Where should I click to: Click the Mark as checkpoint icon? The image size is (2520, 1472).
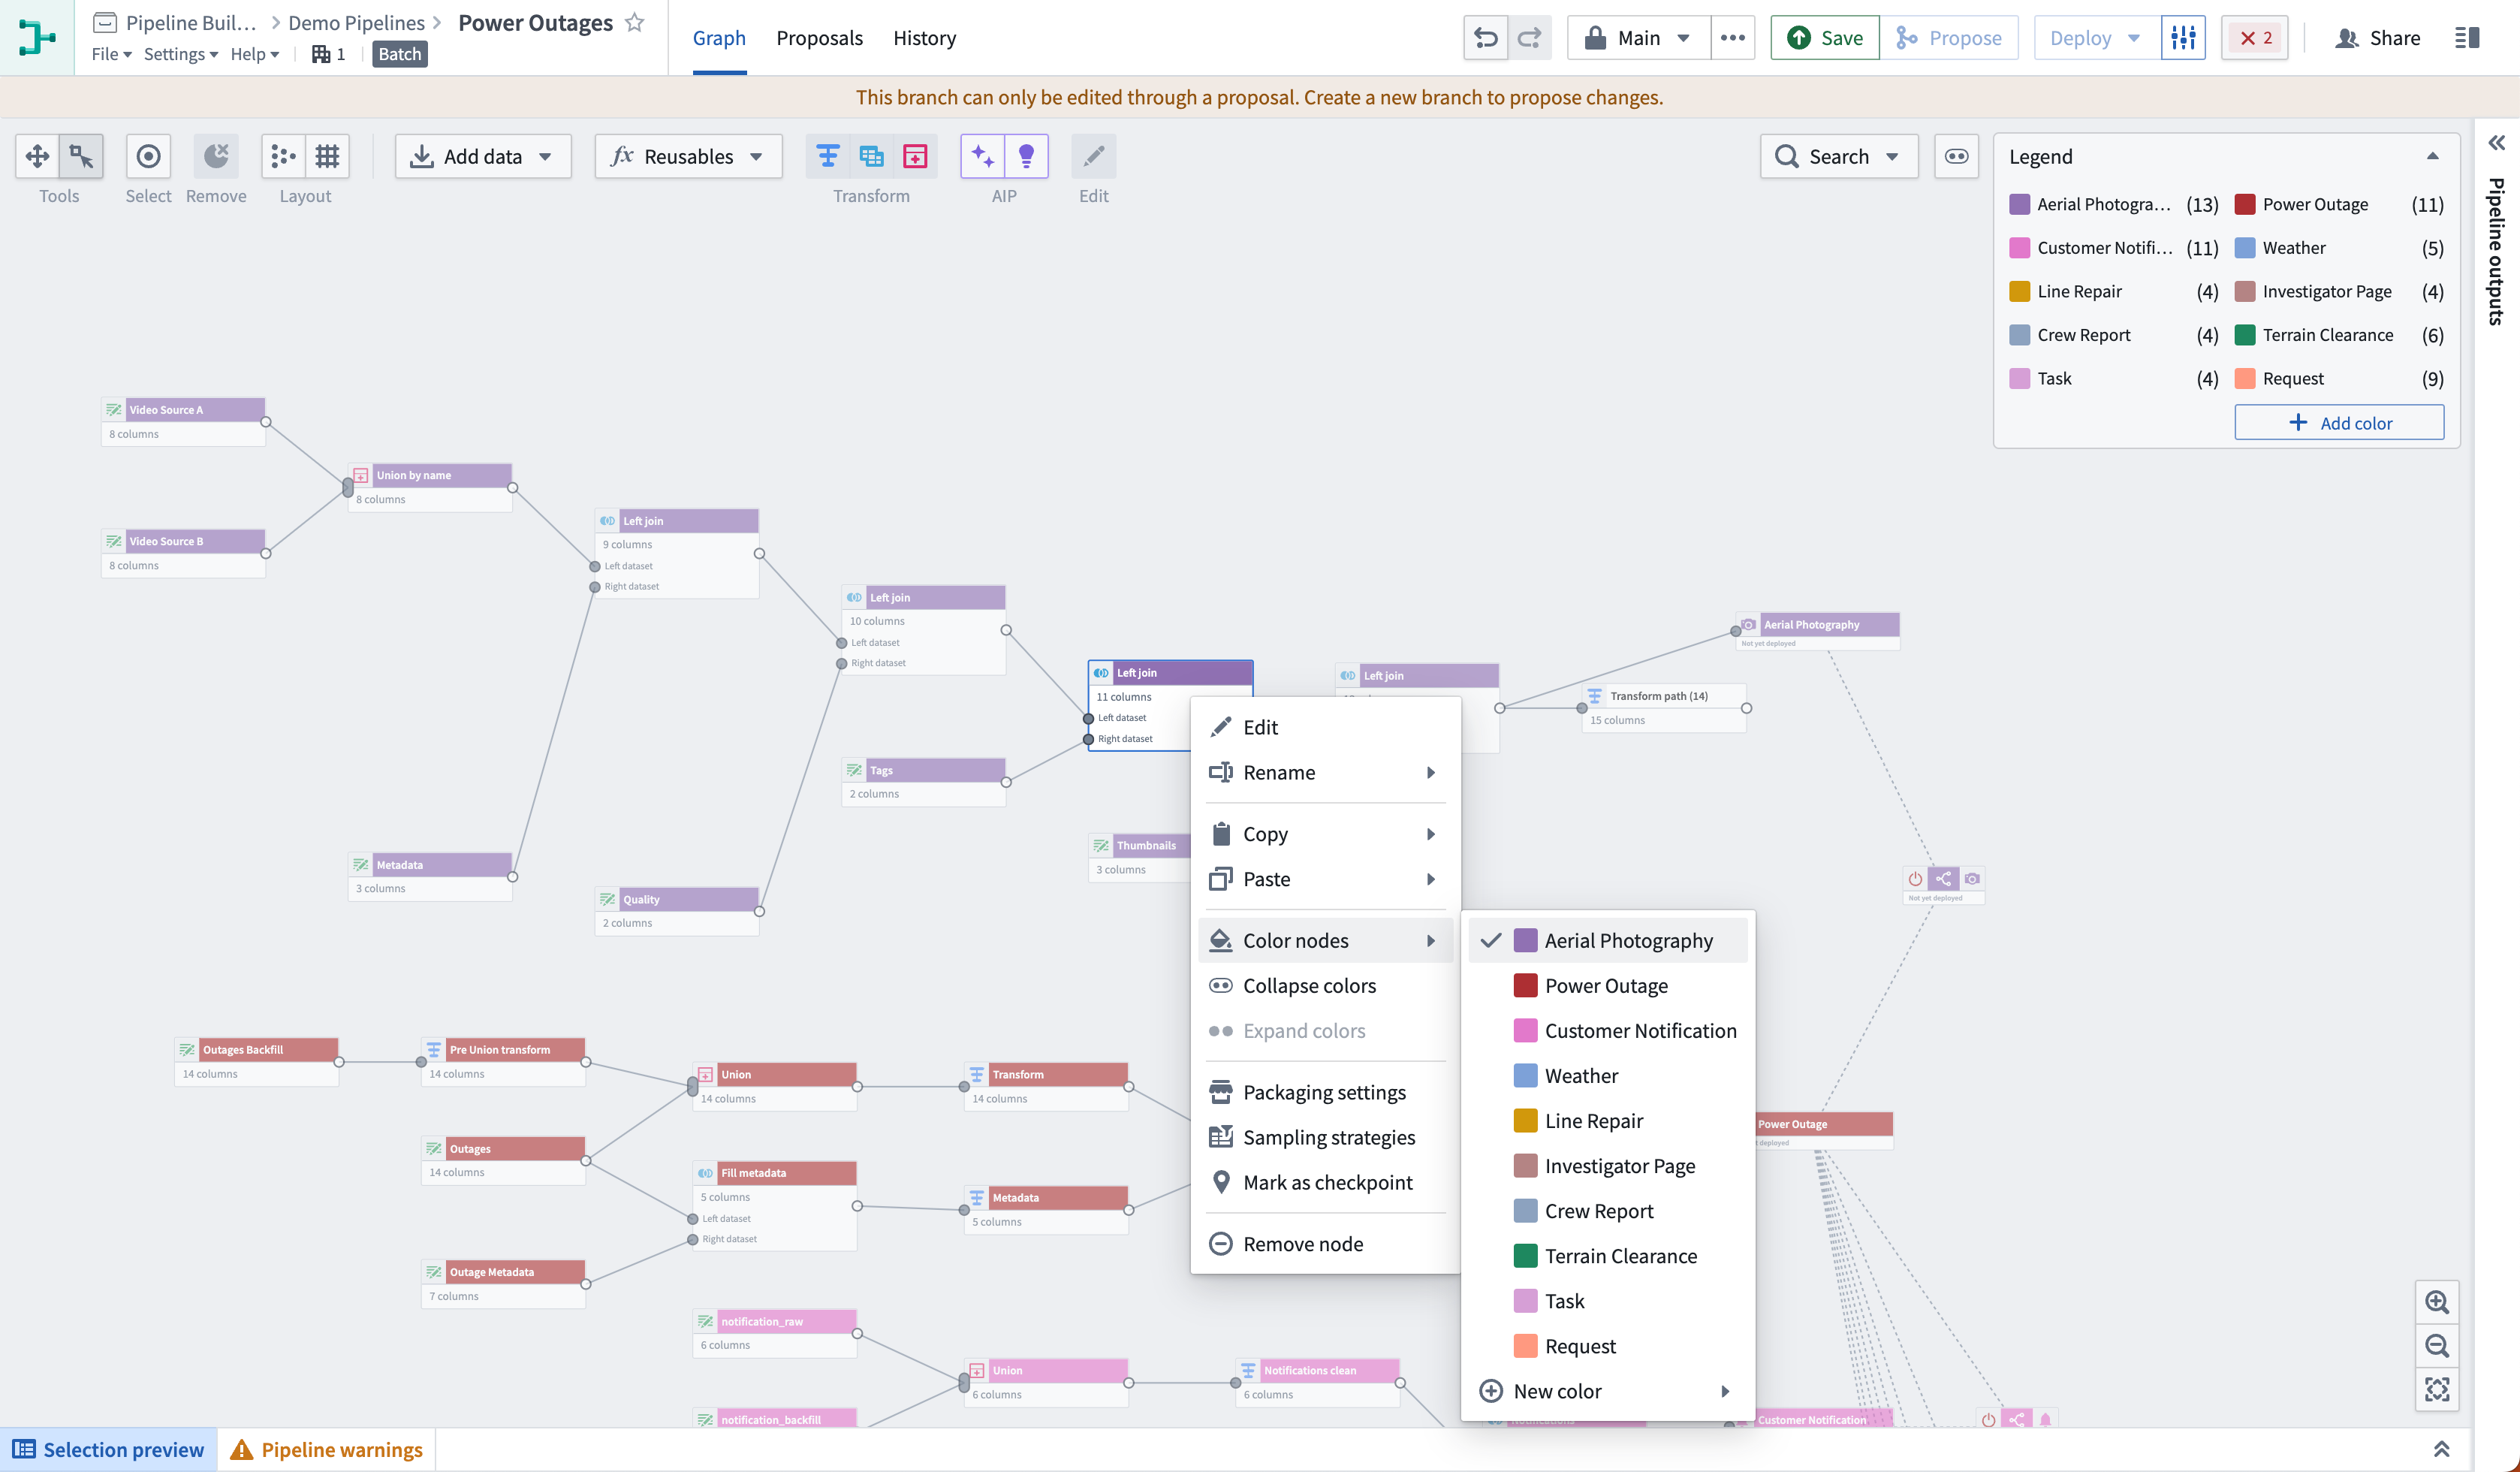(1221, 1181)
